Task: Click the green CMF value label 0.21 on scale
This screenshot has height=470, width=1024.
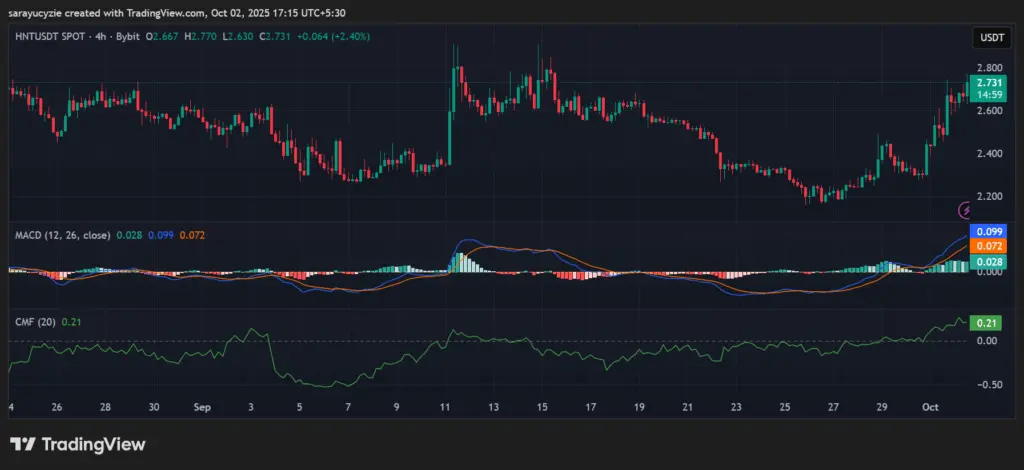Action: click(x=985, y=322)
